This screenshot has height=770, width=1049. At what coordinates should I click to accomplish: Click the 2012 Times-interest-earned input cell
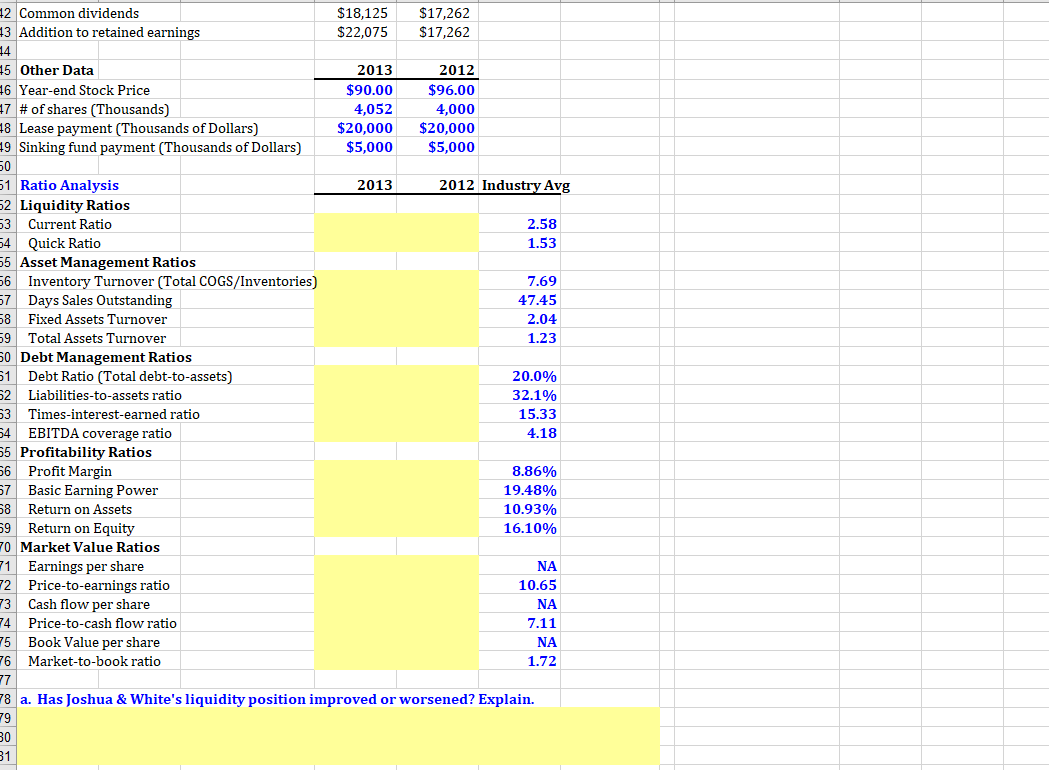click(x=438, y=414)
